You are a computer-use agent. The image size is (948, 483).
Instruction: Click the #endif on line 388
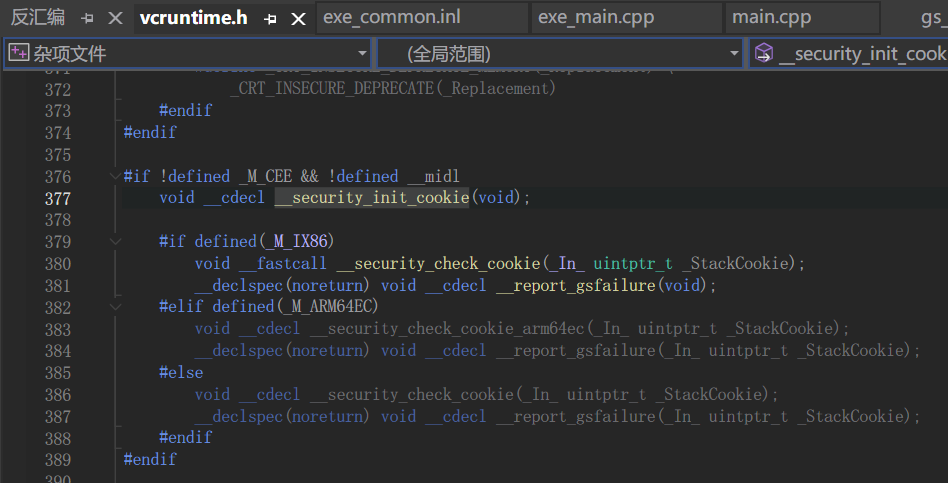coord(186,438)
